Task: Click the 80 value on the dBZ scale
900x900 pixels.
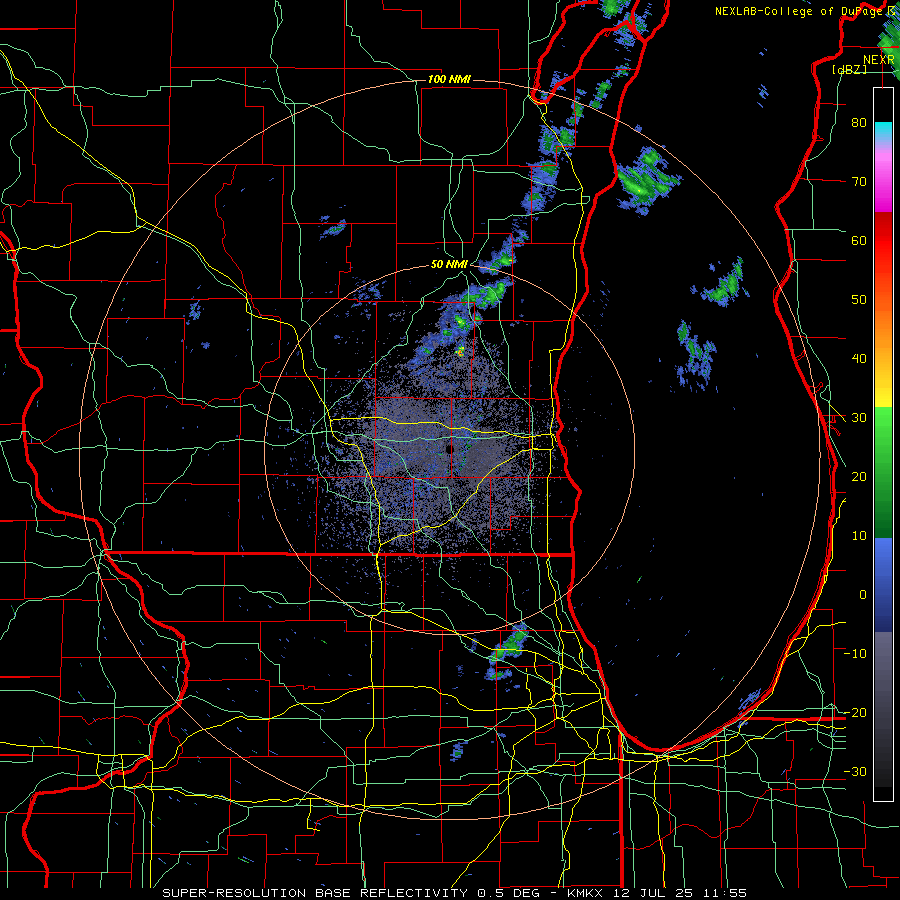Action: [x=859, y=123]
